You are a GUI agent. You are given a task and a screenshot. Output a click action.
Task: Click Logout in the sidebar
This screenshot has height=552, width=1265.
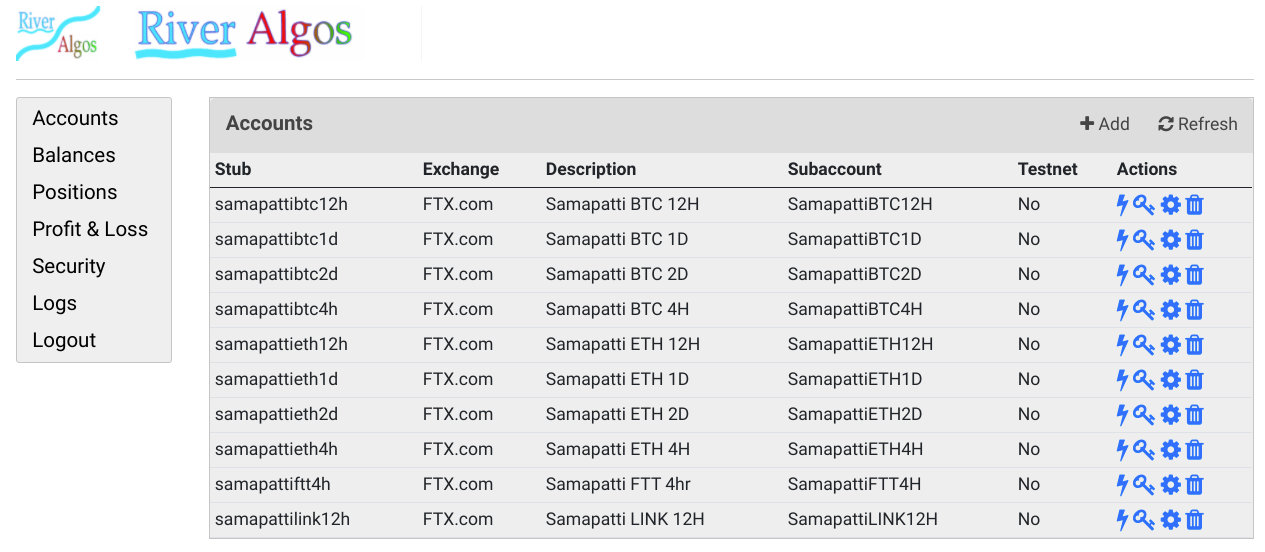[x=64, y=340]
